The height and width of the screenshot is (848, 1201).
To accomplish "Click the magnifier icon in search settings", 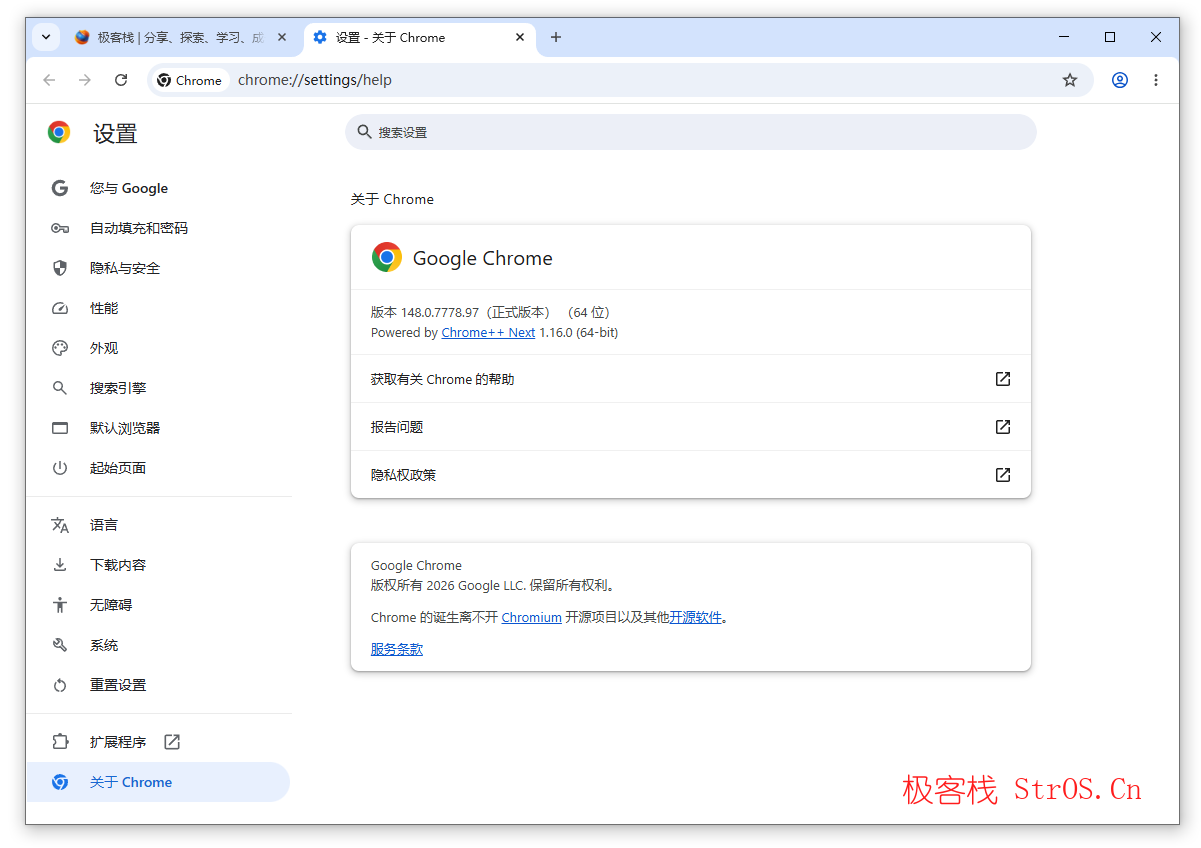I will pos(364,132).
